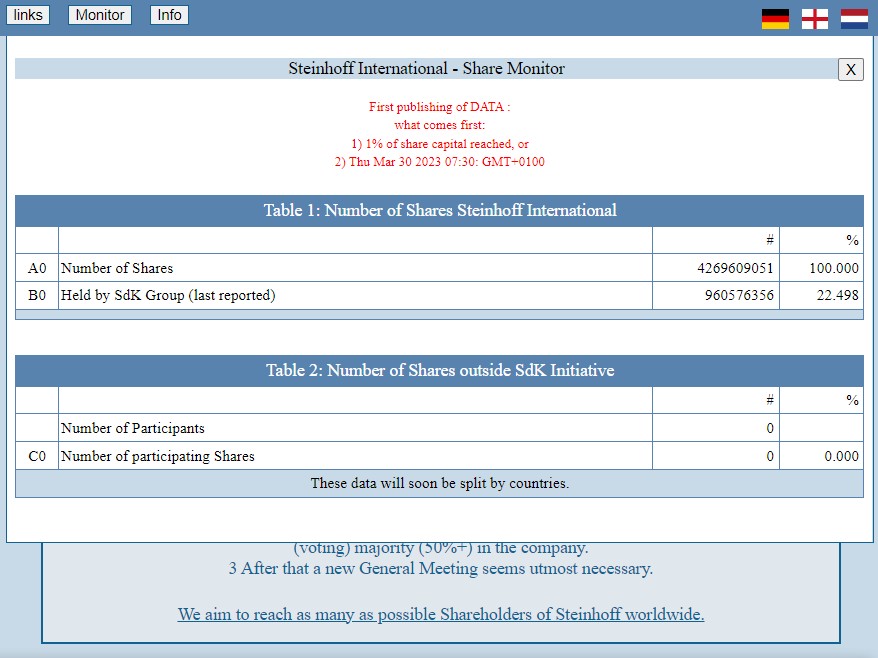Select the Table 1 header bar
Viewport: 878px width, 658px height.
tap(438, 211)
